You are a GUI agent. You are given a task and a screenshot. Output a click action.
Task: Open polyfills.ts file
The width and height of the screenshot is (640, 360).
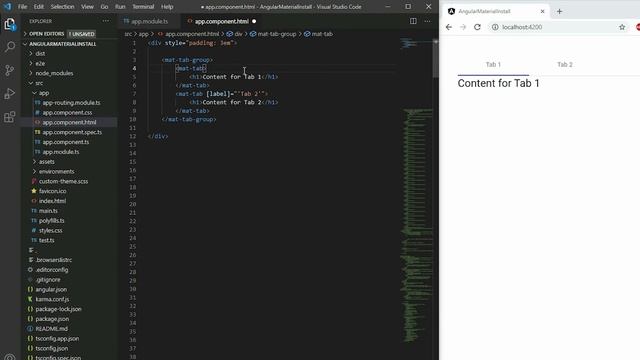51,220
